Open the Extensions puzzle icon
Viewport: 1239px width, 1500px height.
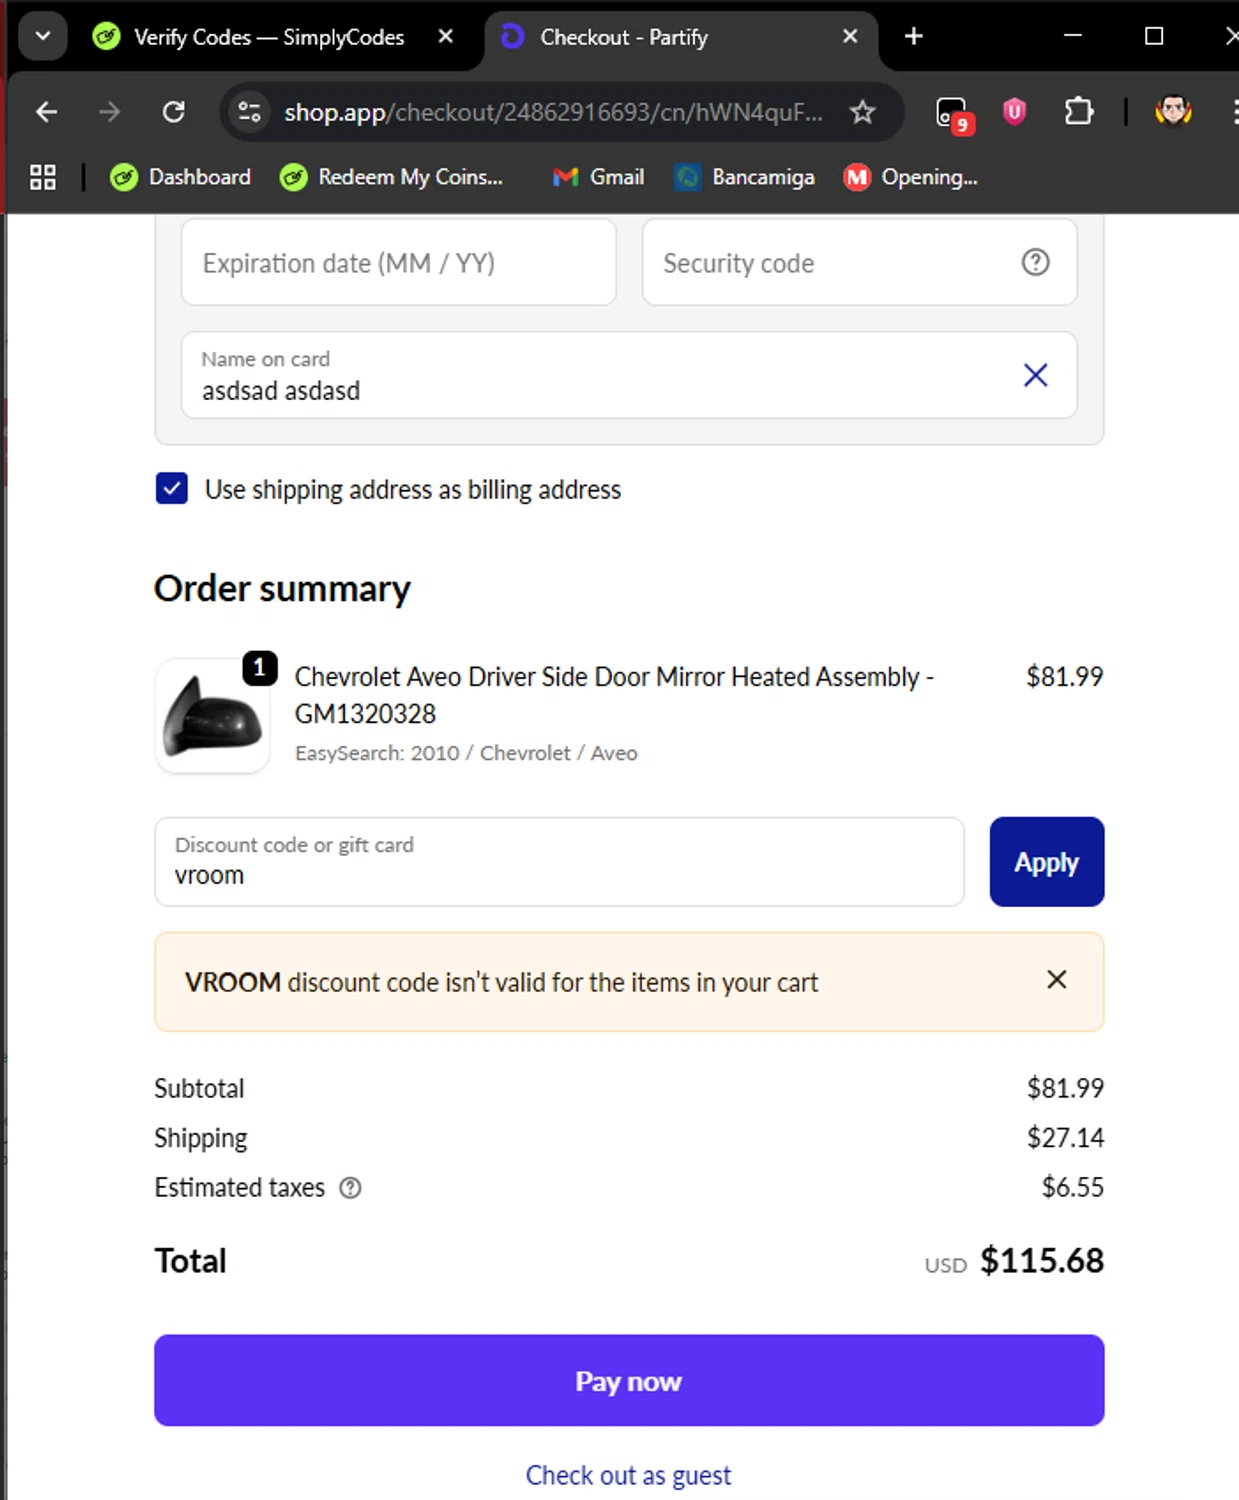1078,111
